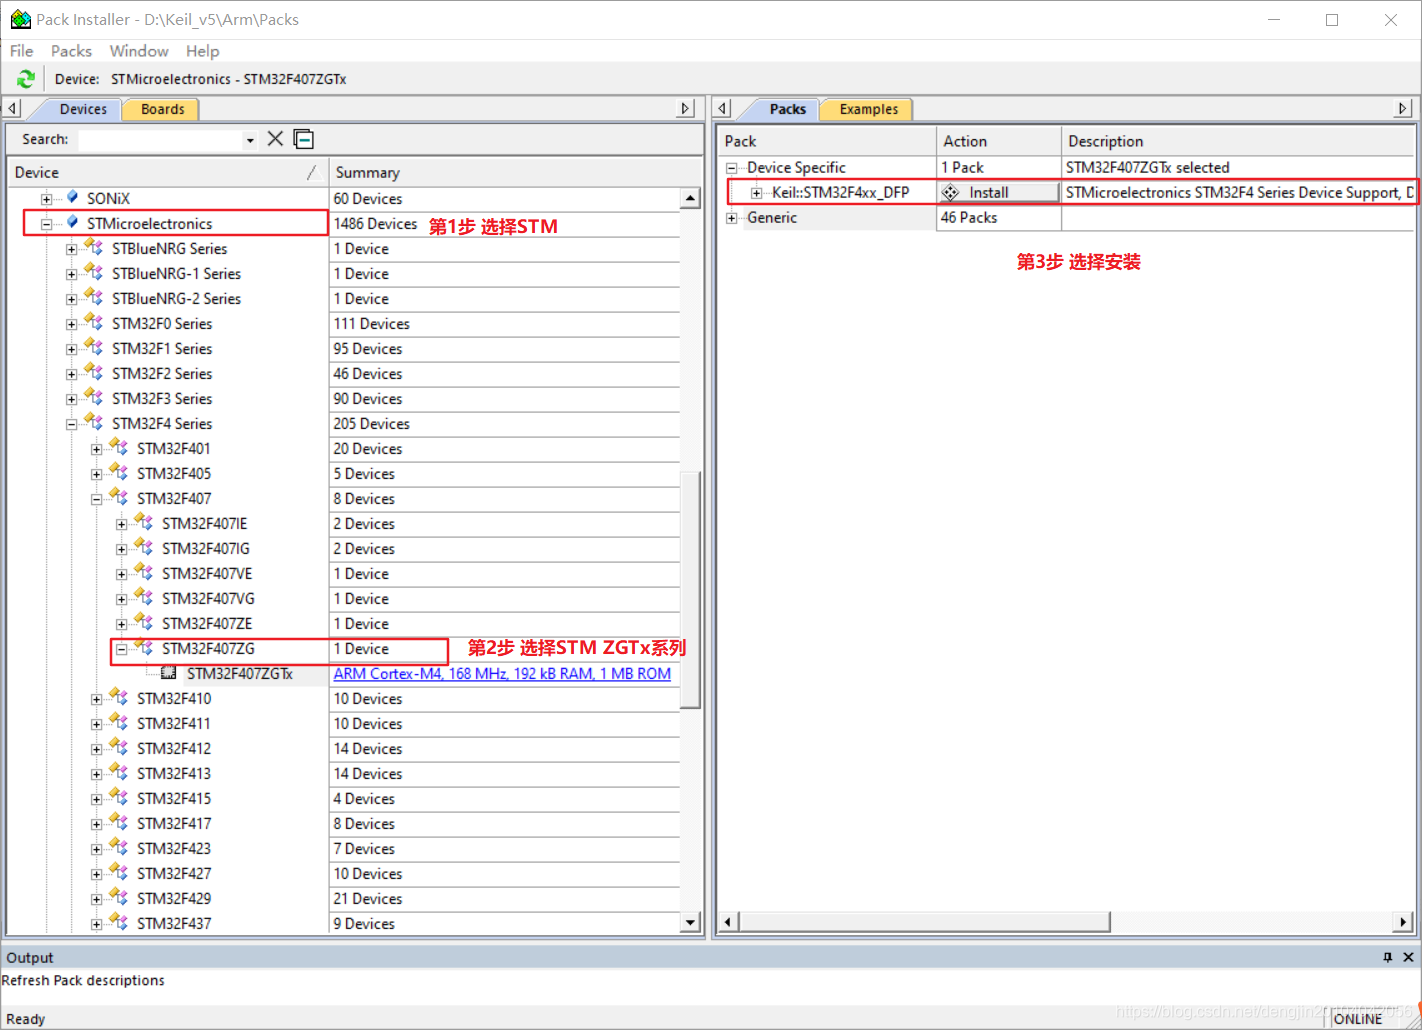Image resolution: width=1422 pixels, height=1030 pixels.
Task: Click the Description column header
Action: pyautogui.click(x=1238, y=141)
